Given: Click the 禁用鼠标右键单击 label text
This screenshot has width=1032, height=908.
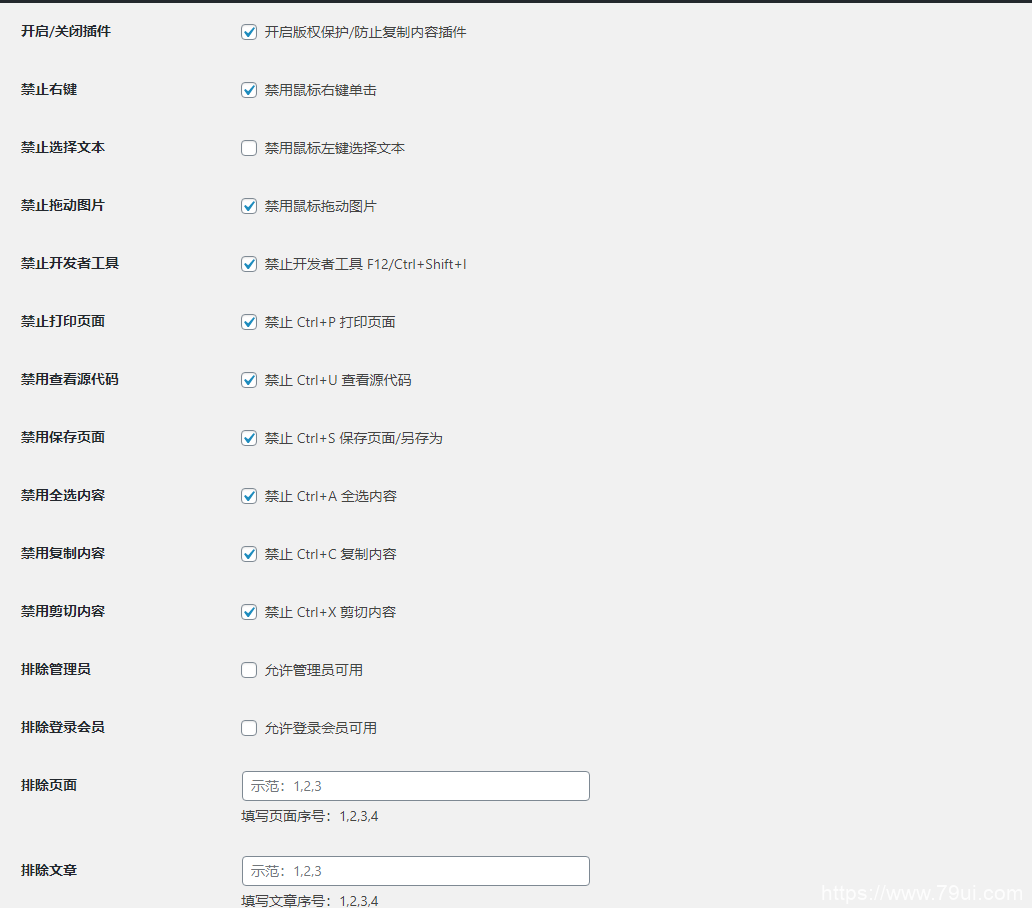Looking at the screenshot, I should [320, 90].
